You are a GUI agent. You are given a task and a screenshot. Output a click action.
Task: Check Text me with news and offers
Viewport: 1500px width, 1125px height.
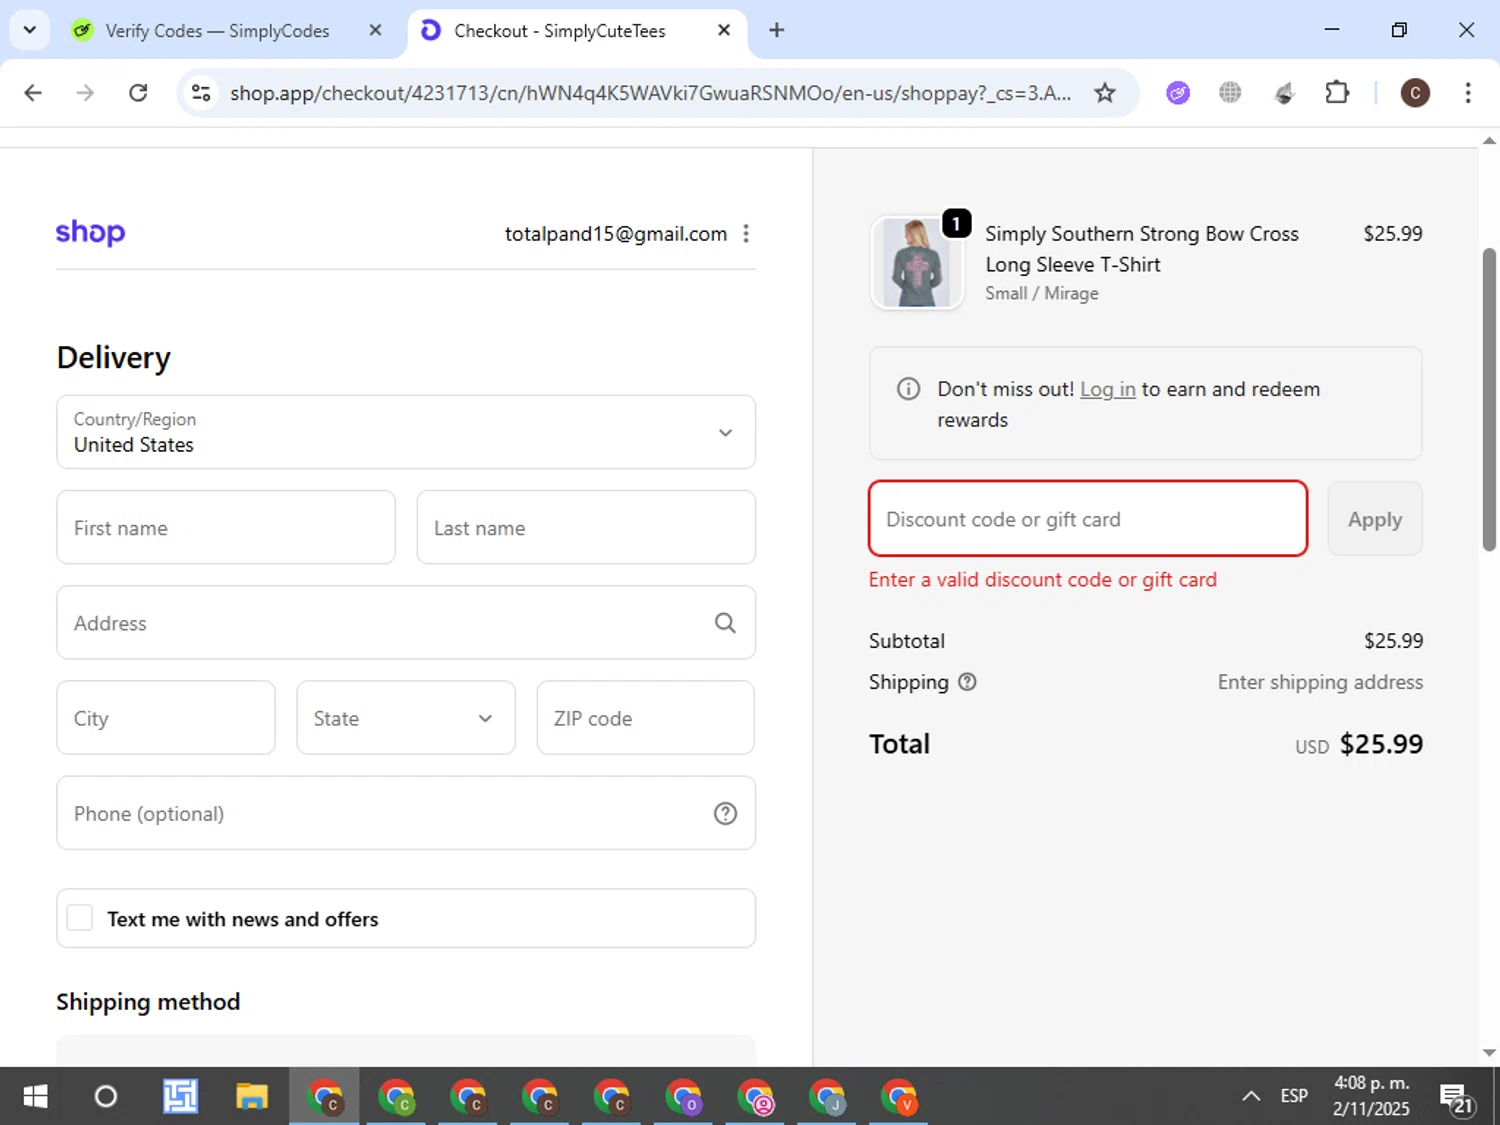coord(80,918)
